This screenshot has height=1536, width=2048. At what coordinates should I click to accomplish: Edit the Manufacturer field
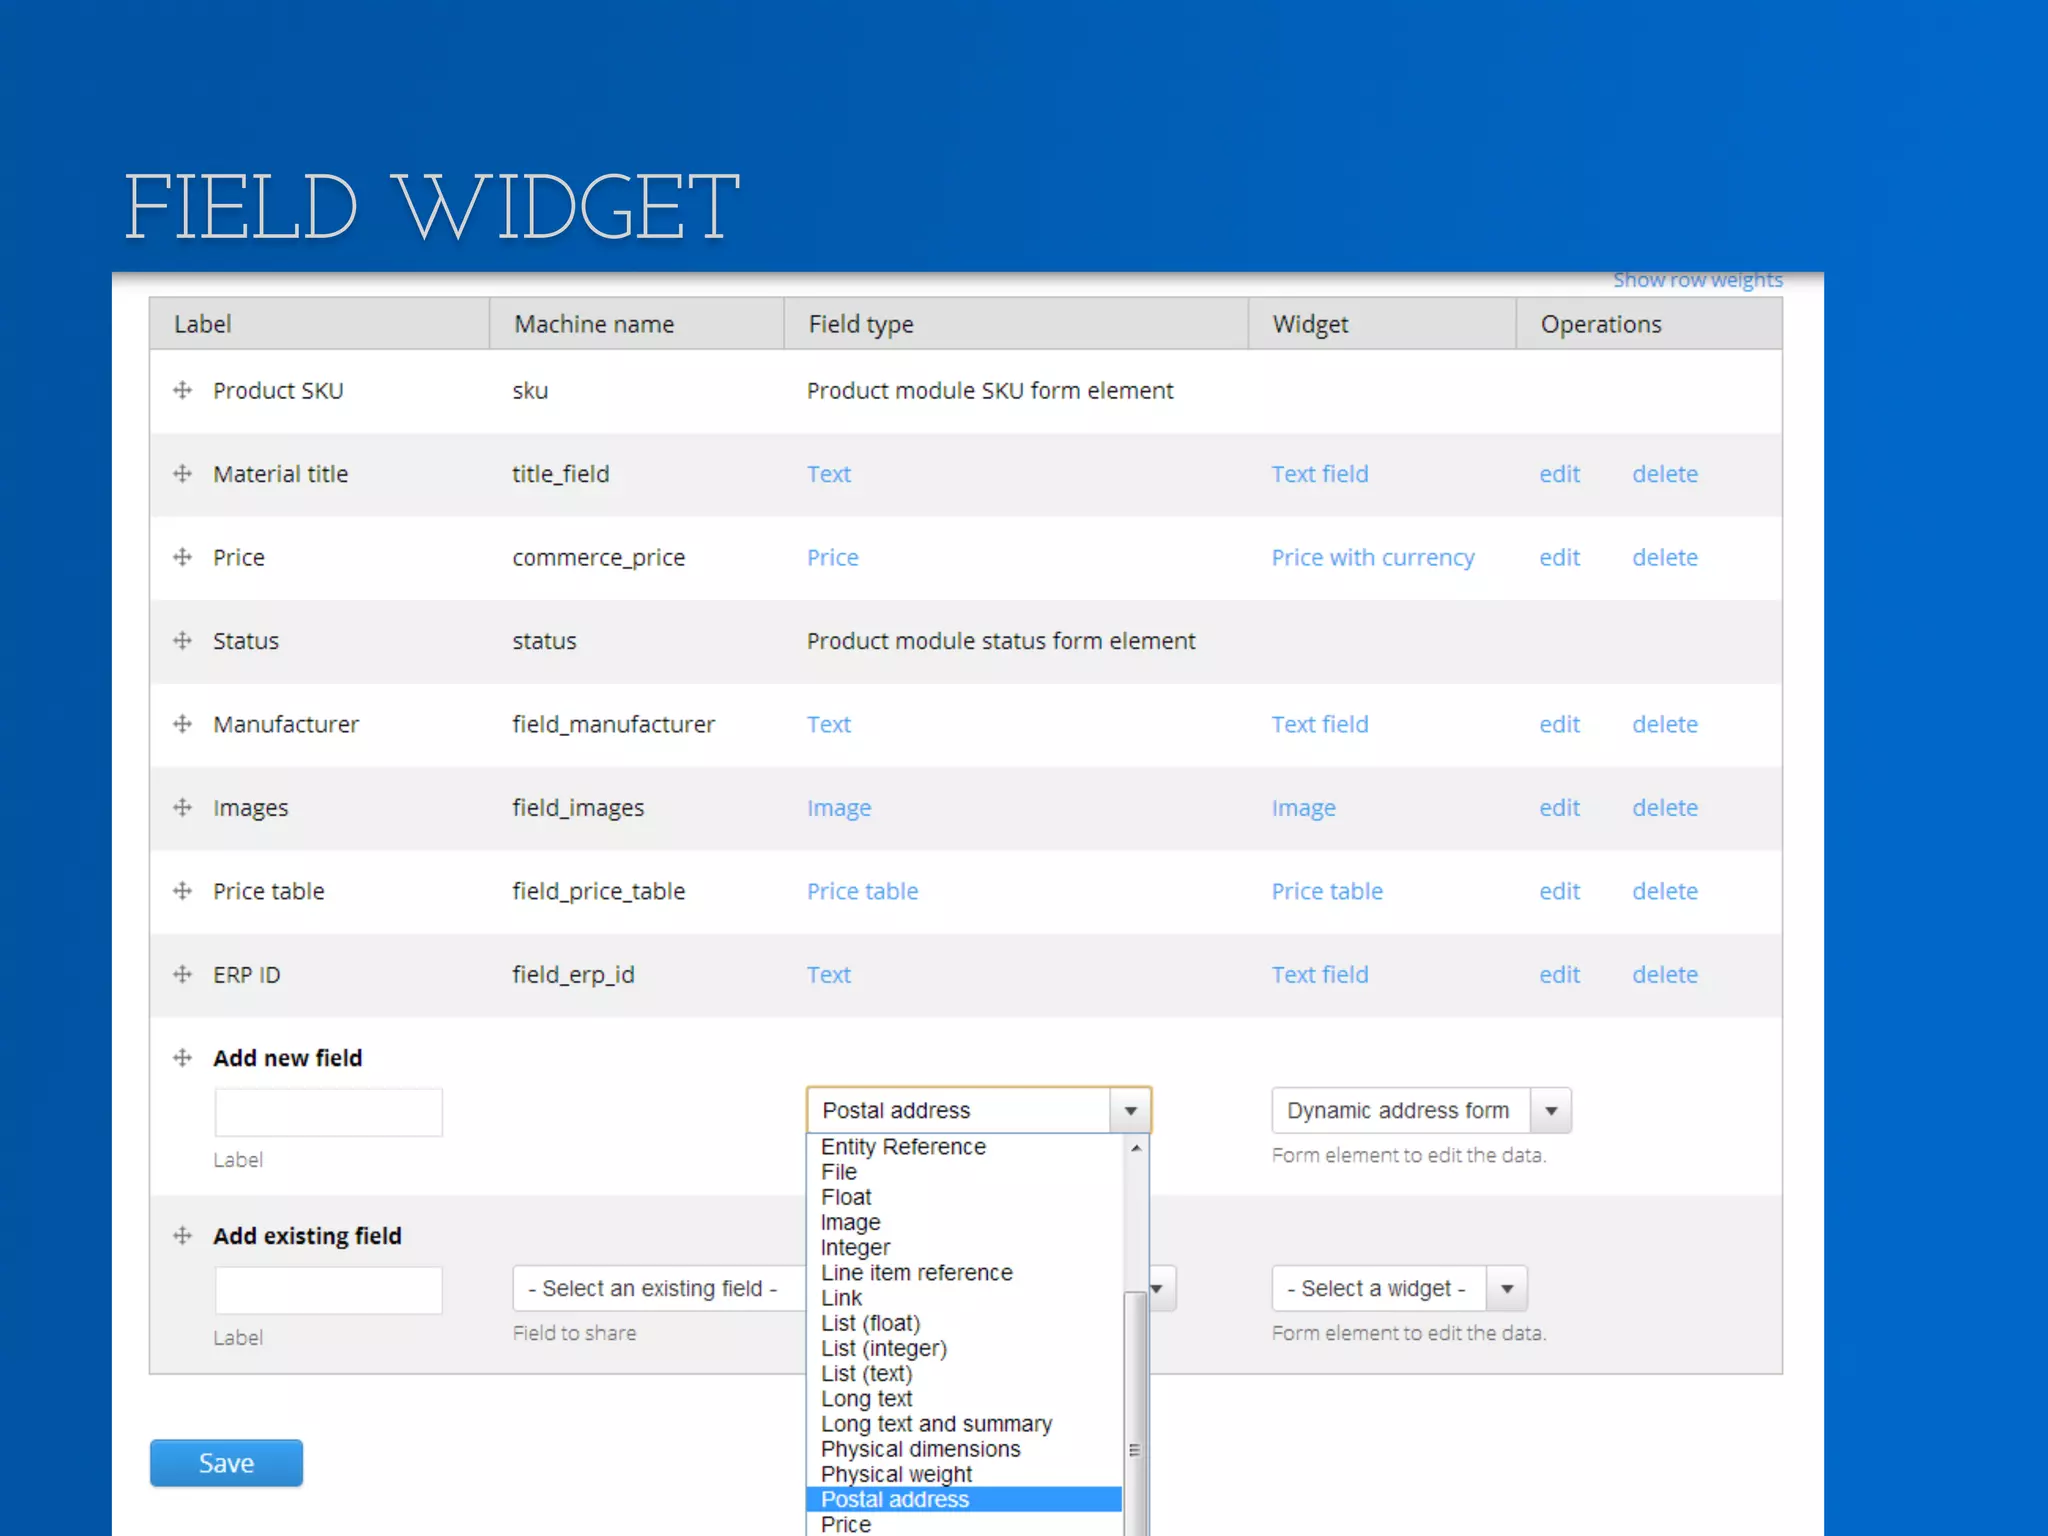(1559, 724)
